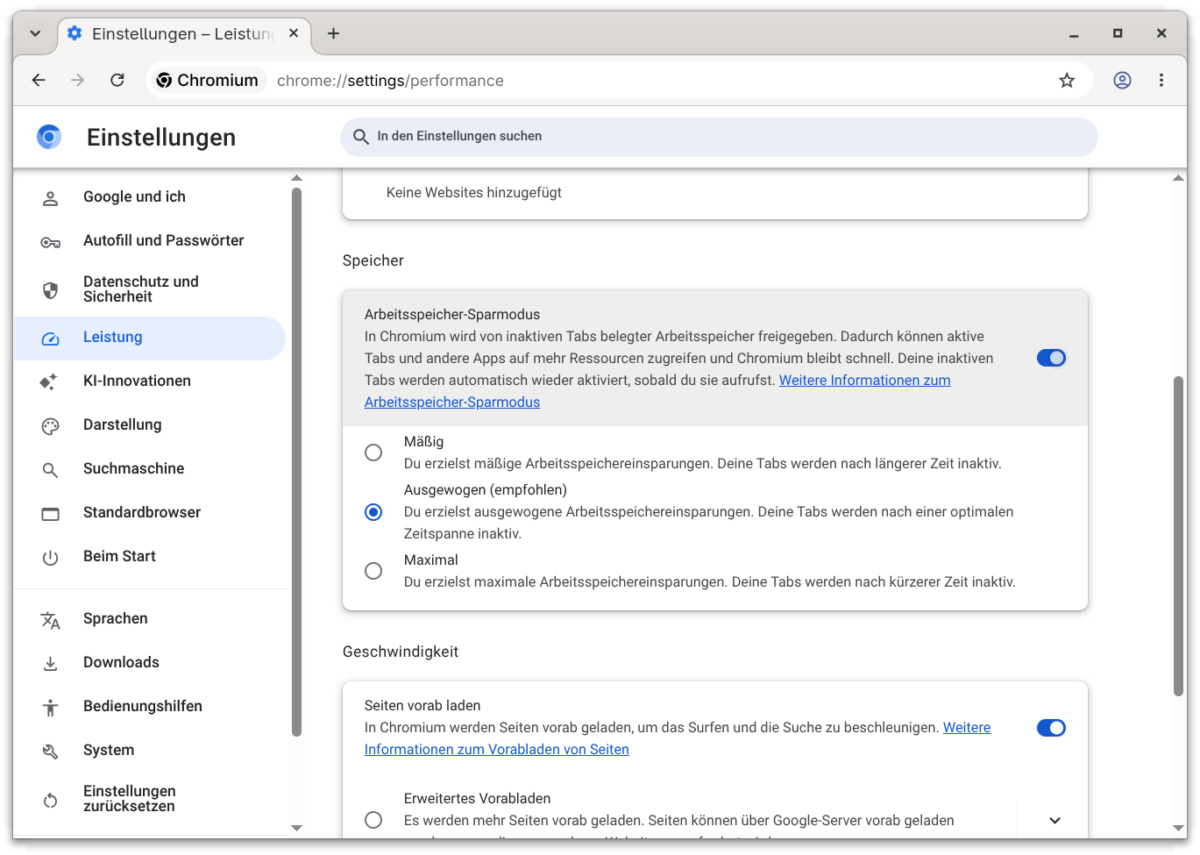Click the KI-Innovationen sparkle icon
Screen dimensions: 1200x855
[x=49, y=382]
